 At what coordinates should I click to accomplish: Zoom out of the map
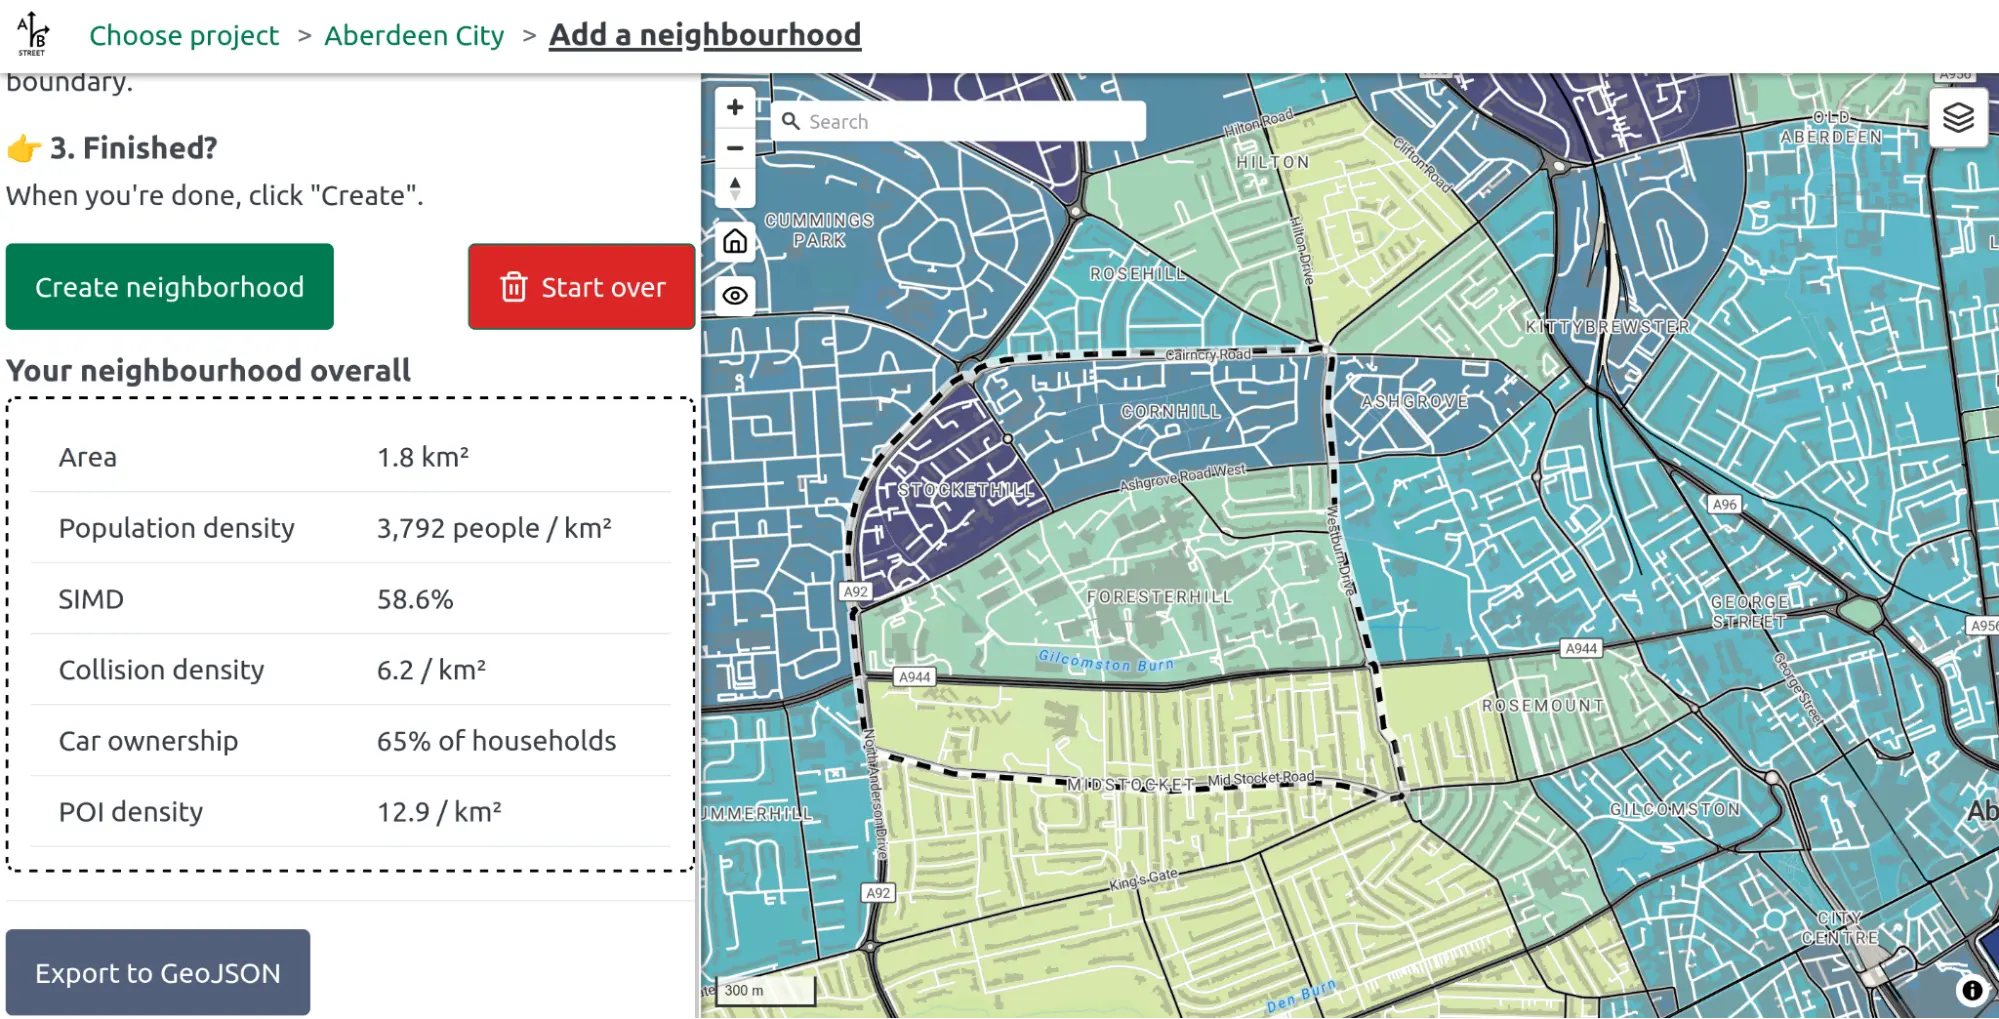pyautogui.click(x=735, y=148)
